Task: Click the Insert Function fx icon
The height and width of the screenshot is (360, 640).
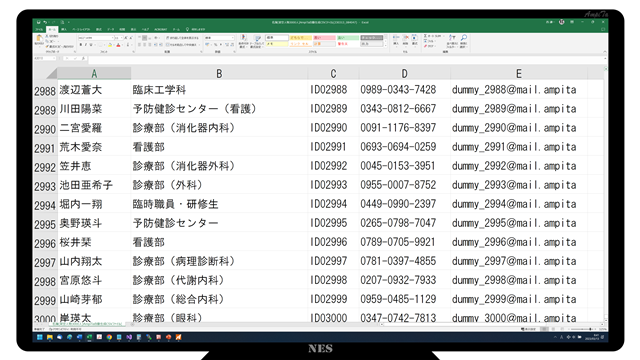Action: click(x=83, y=58)
